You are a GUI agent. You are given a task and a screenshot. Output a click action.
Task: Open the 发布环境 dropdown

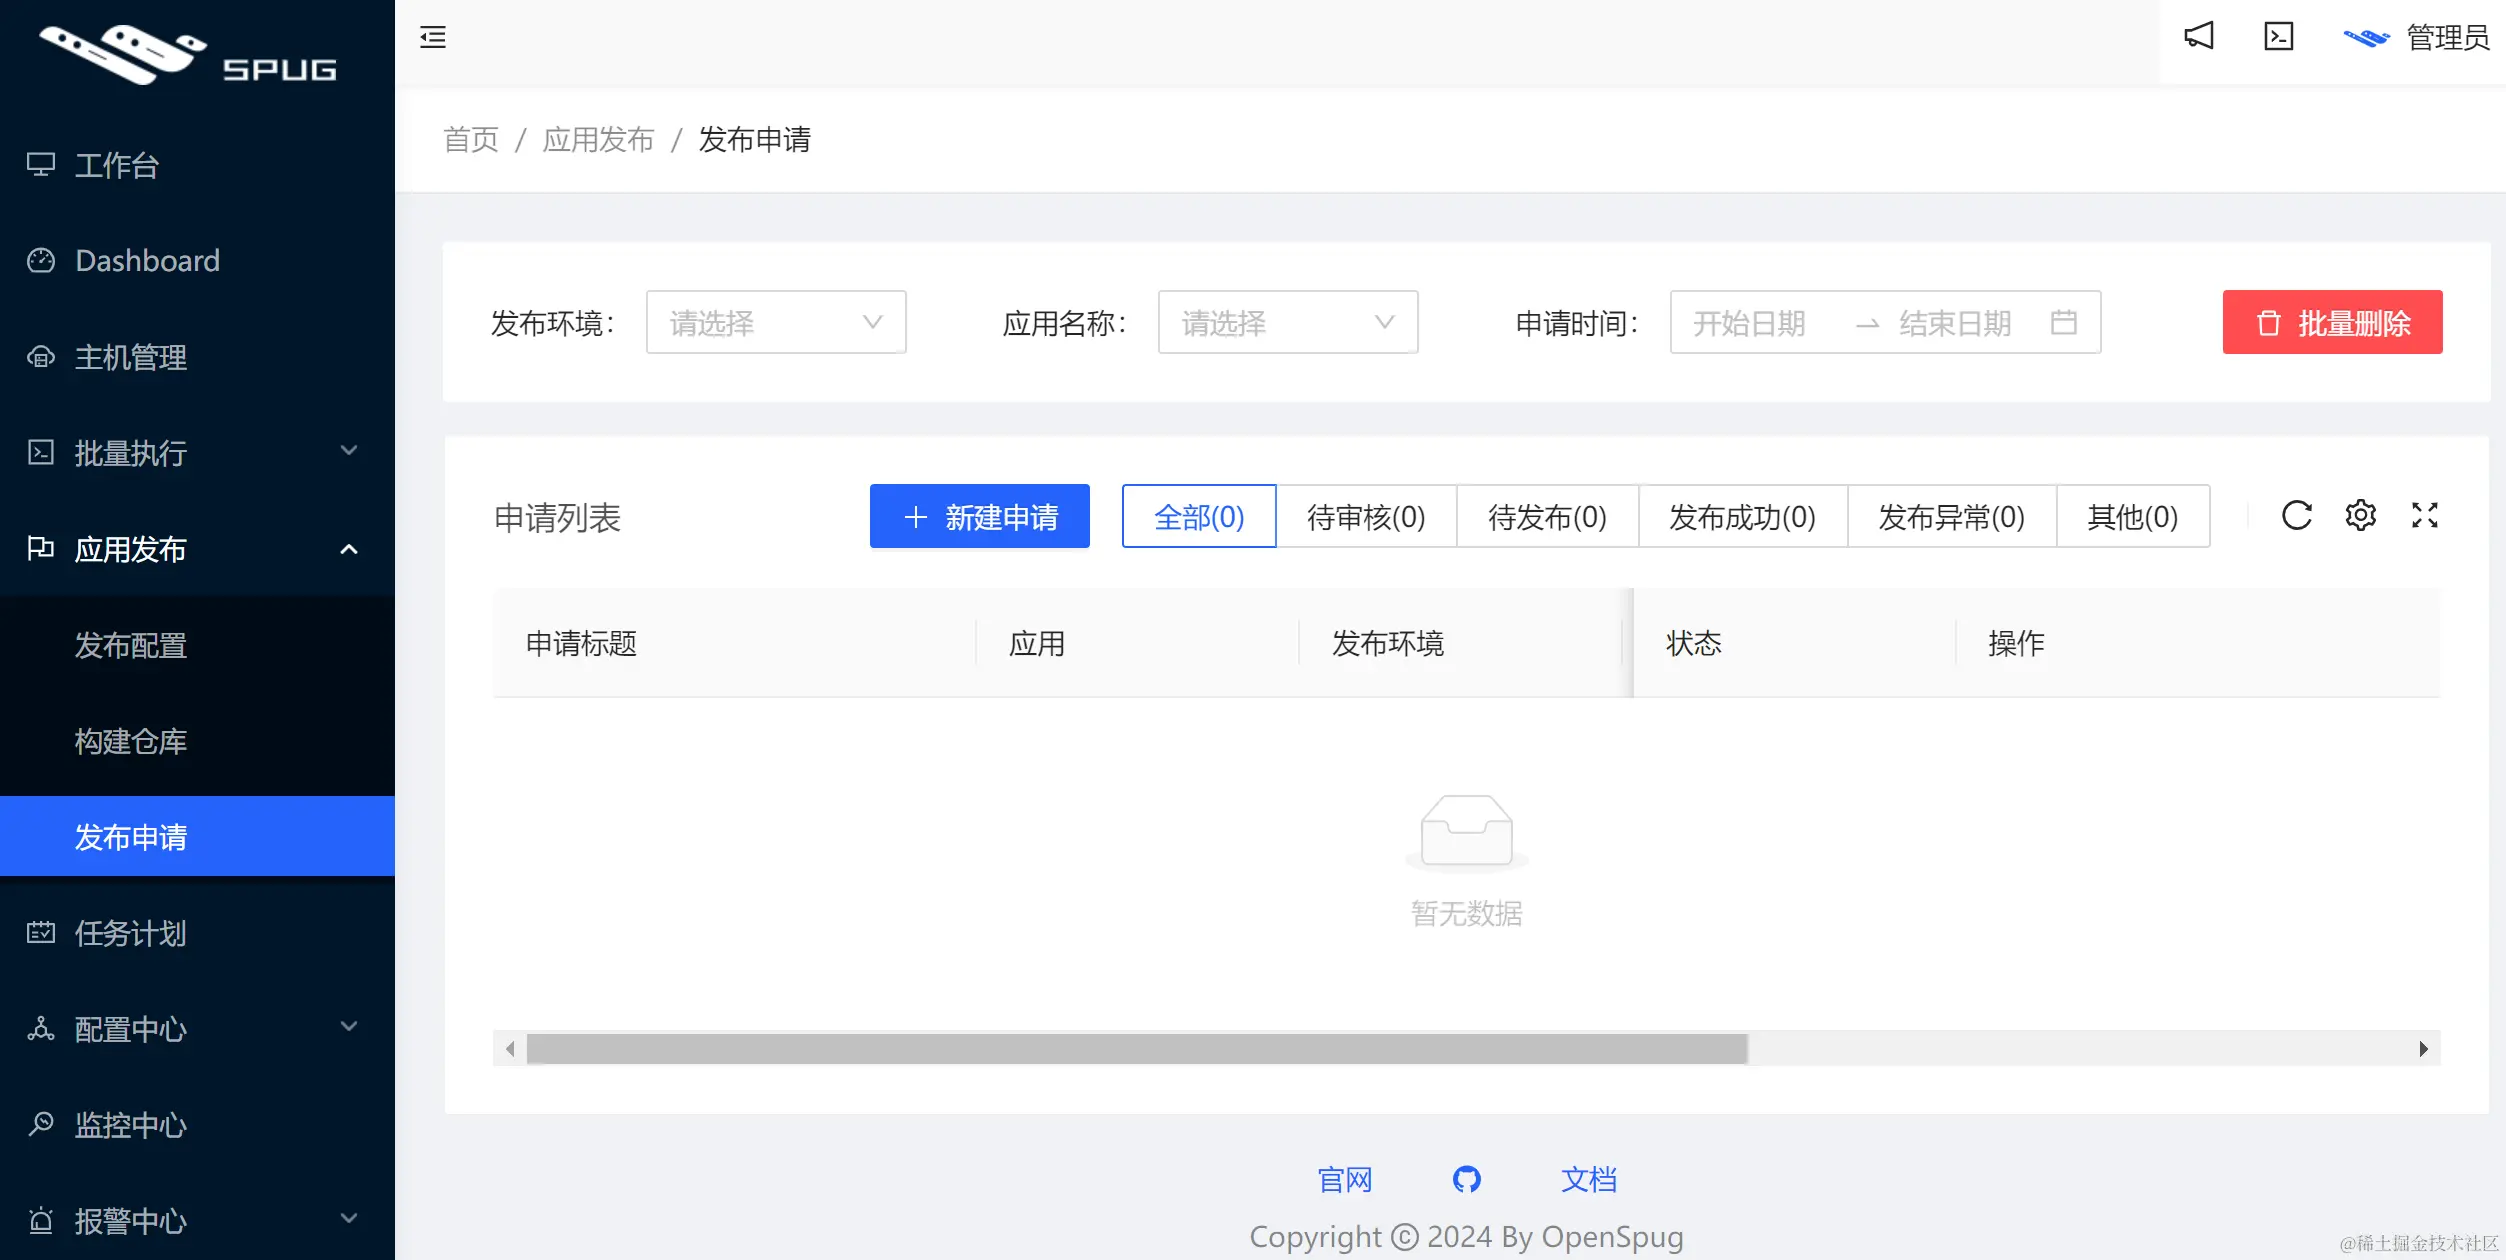click(775, 323)
